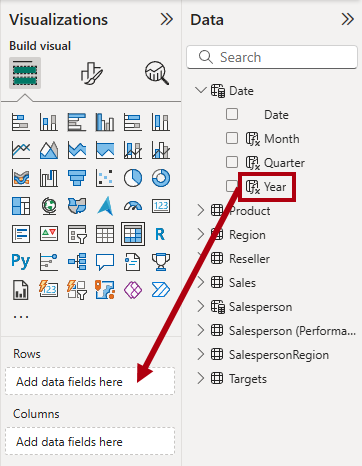Choose the Pie chart visual

pos(133,178)
